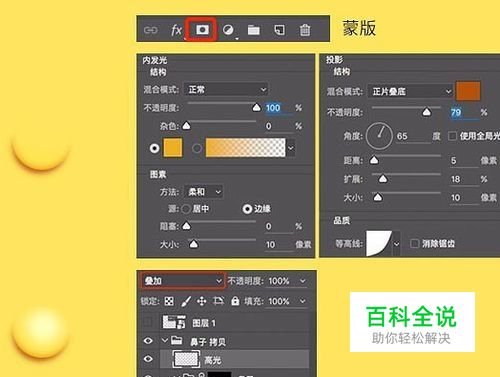This screenshot has height=377, width=500.
Task: Click the 内发光 大小 slider handle
Action: pyautogui.click(x=194, y=244)
